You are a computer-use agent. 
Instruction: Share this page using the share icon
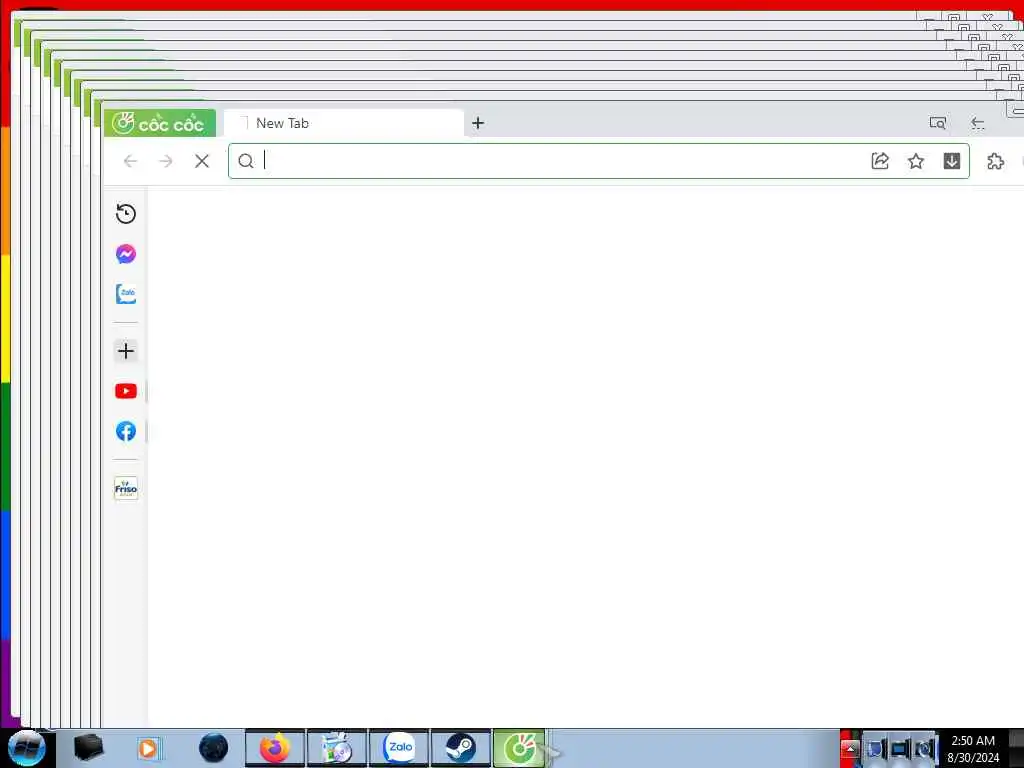coord(880,161)
